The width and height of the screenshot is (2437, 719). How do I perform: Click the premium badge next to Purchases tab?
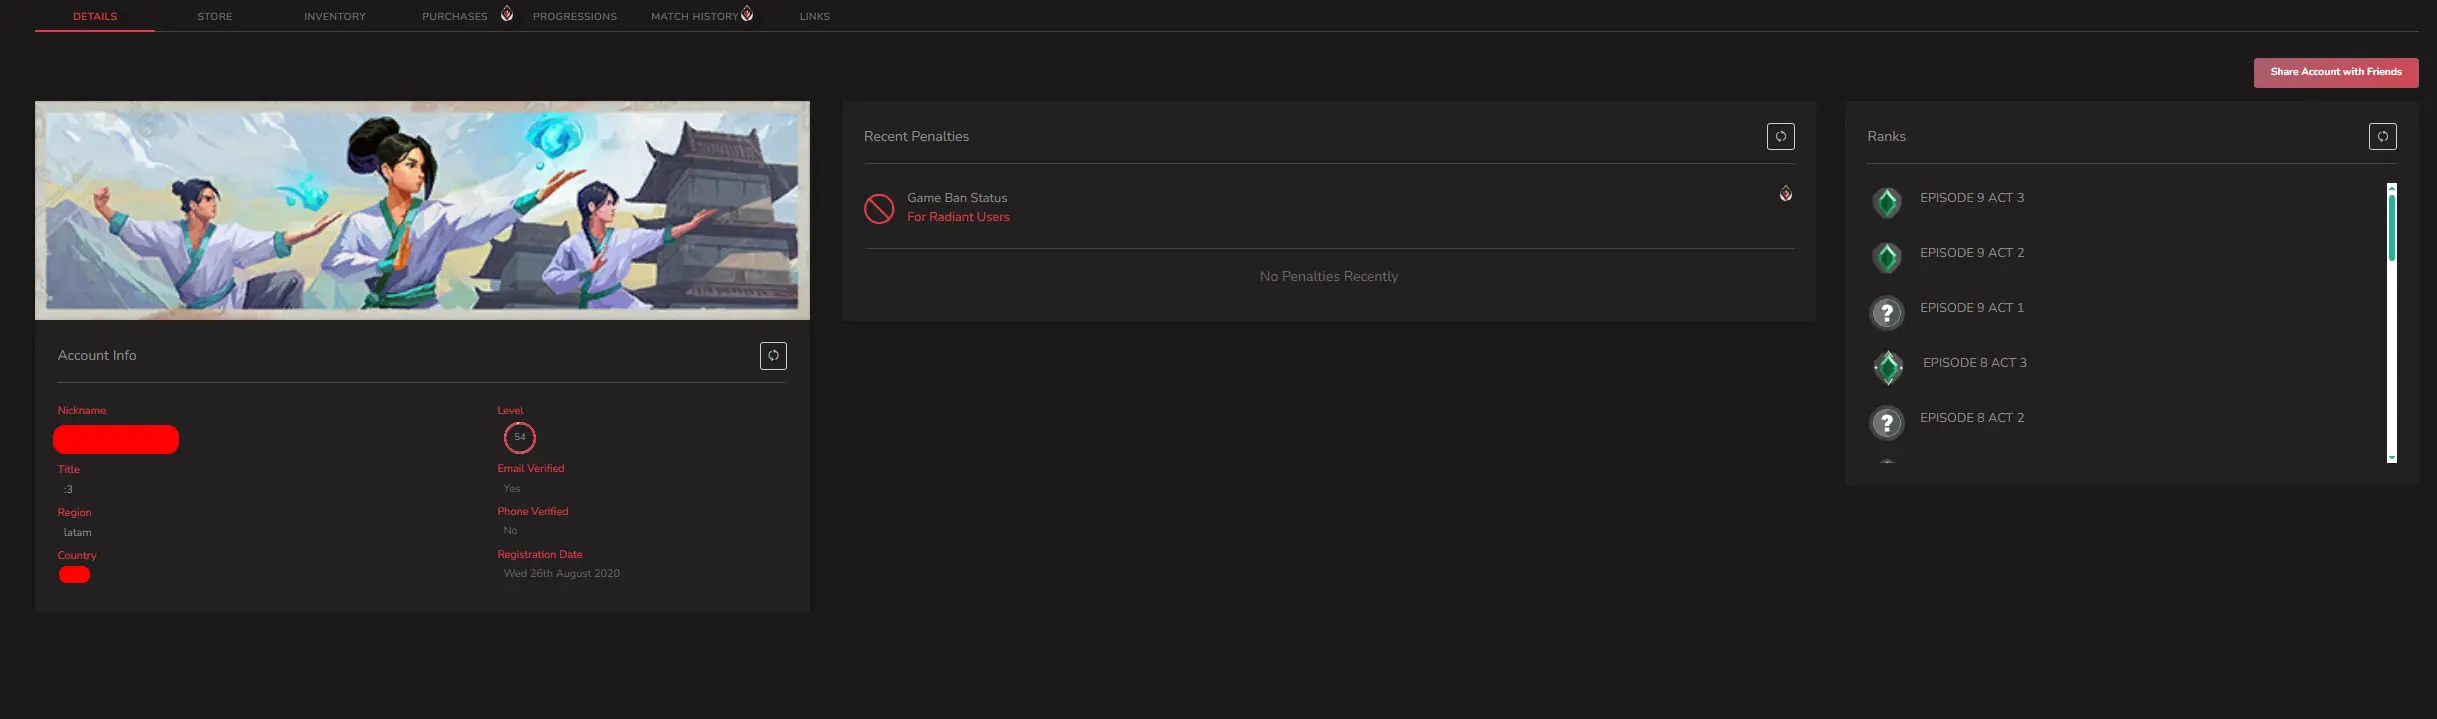coord(507,13)
